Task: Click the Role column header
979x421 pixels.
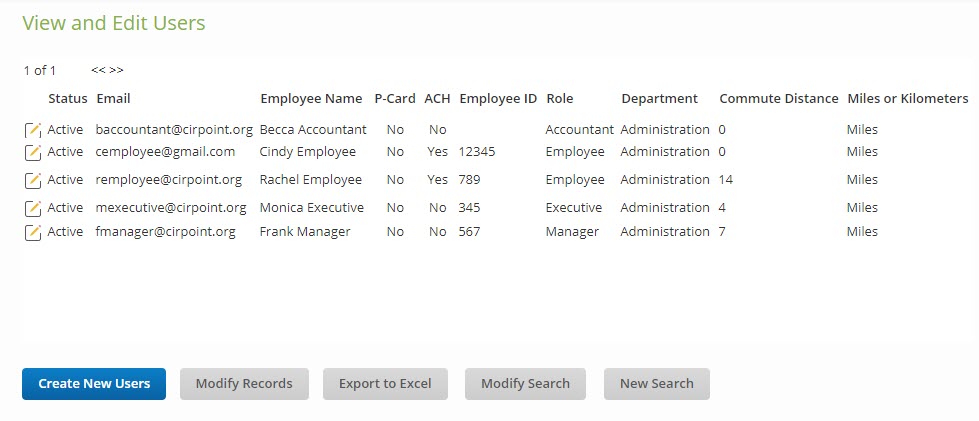Action: click(x=560, y=99)
